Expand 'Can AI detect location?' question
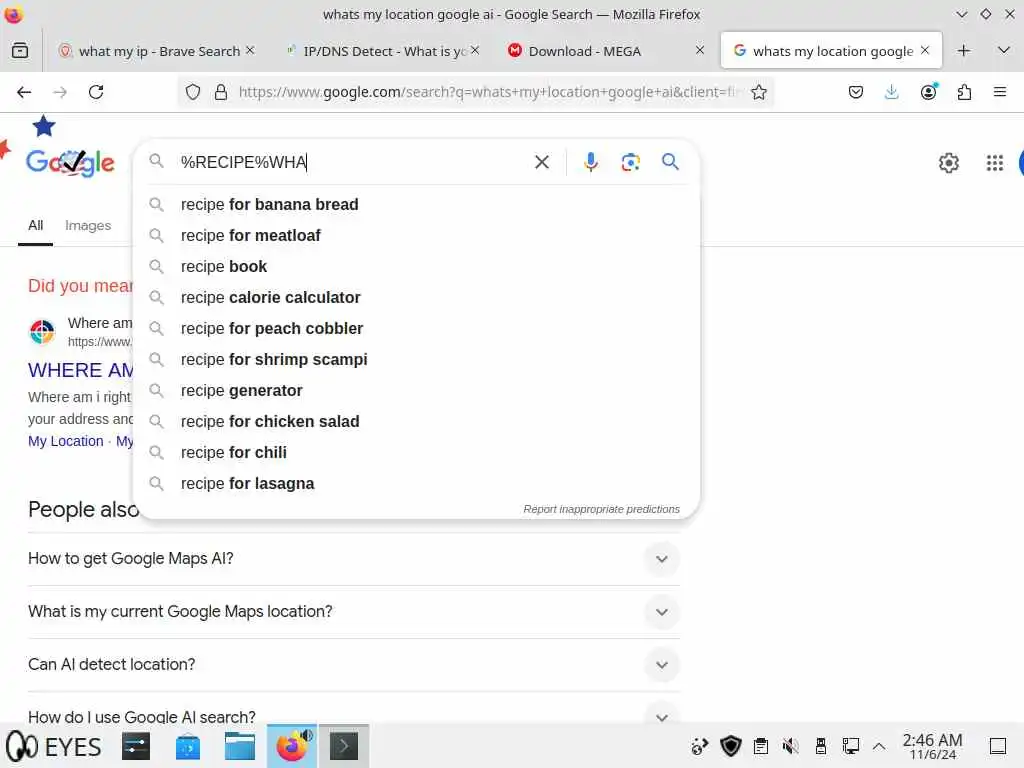 [354, 665]
